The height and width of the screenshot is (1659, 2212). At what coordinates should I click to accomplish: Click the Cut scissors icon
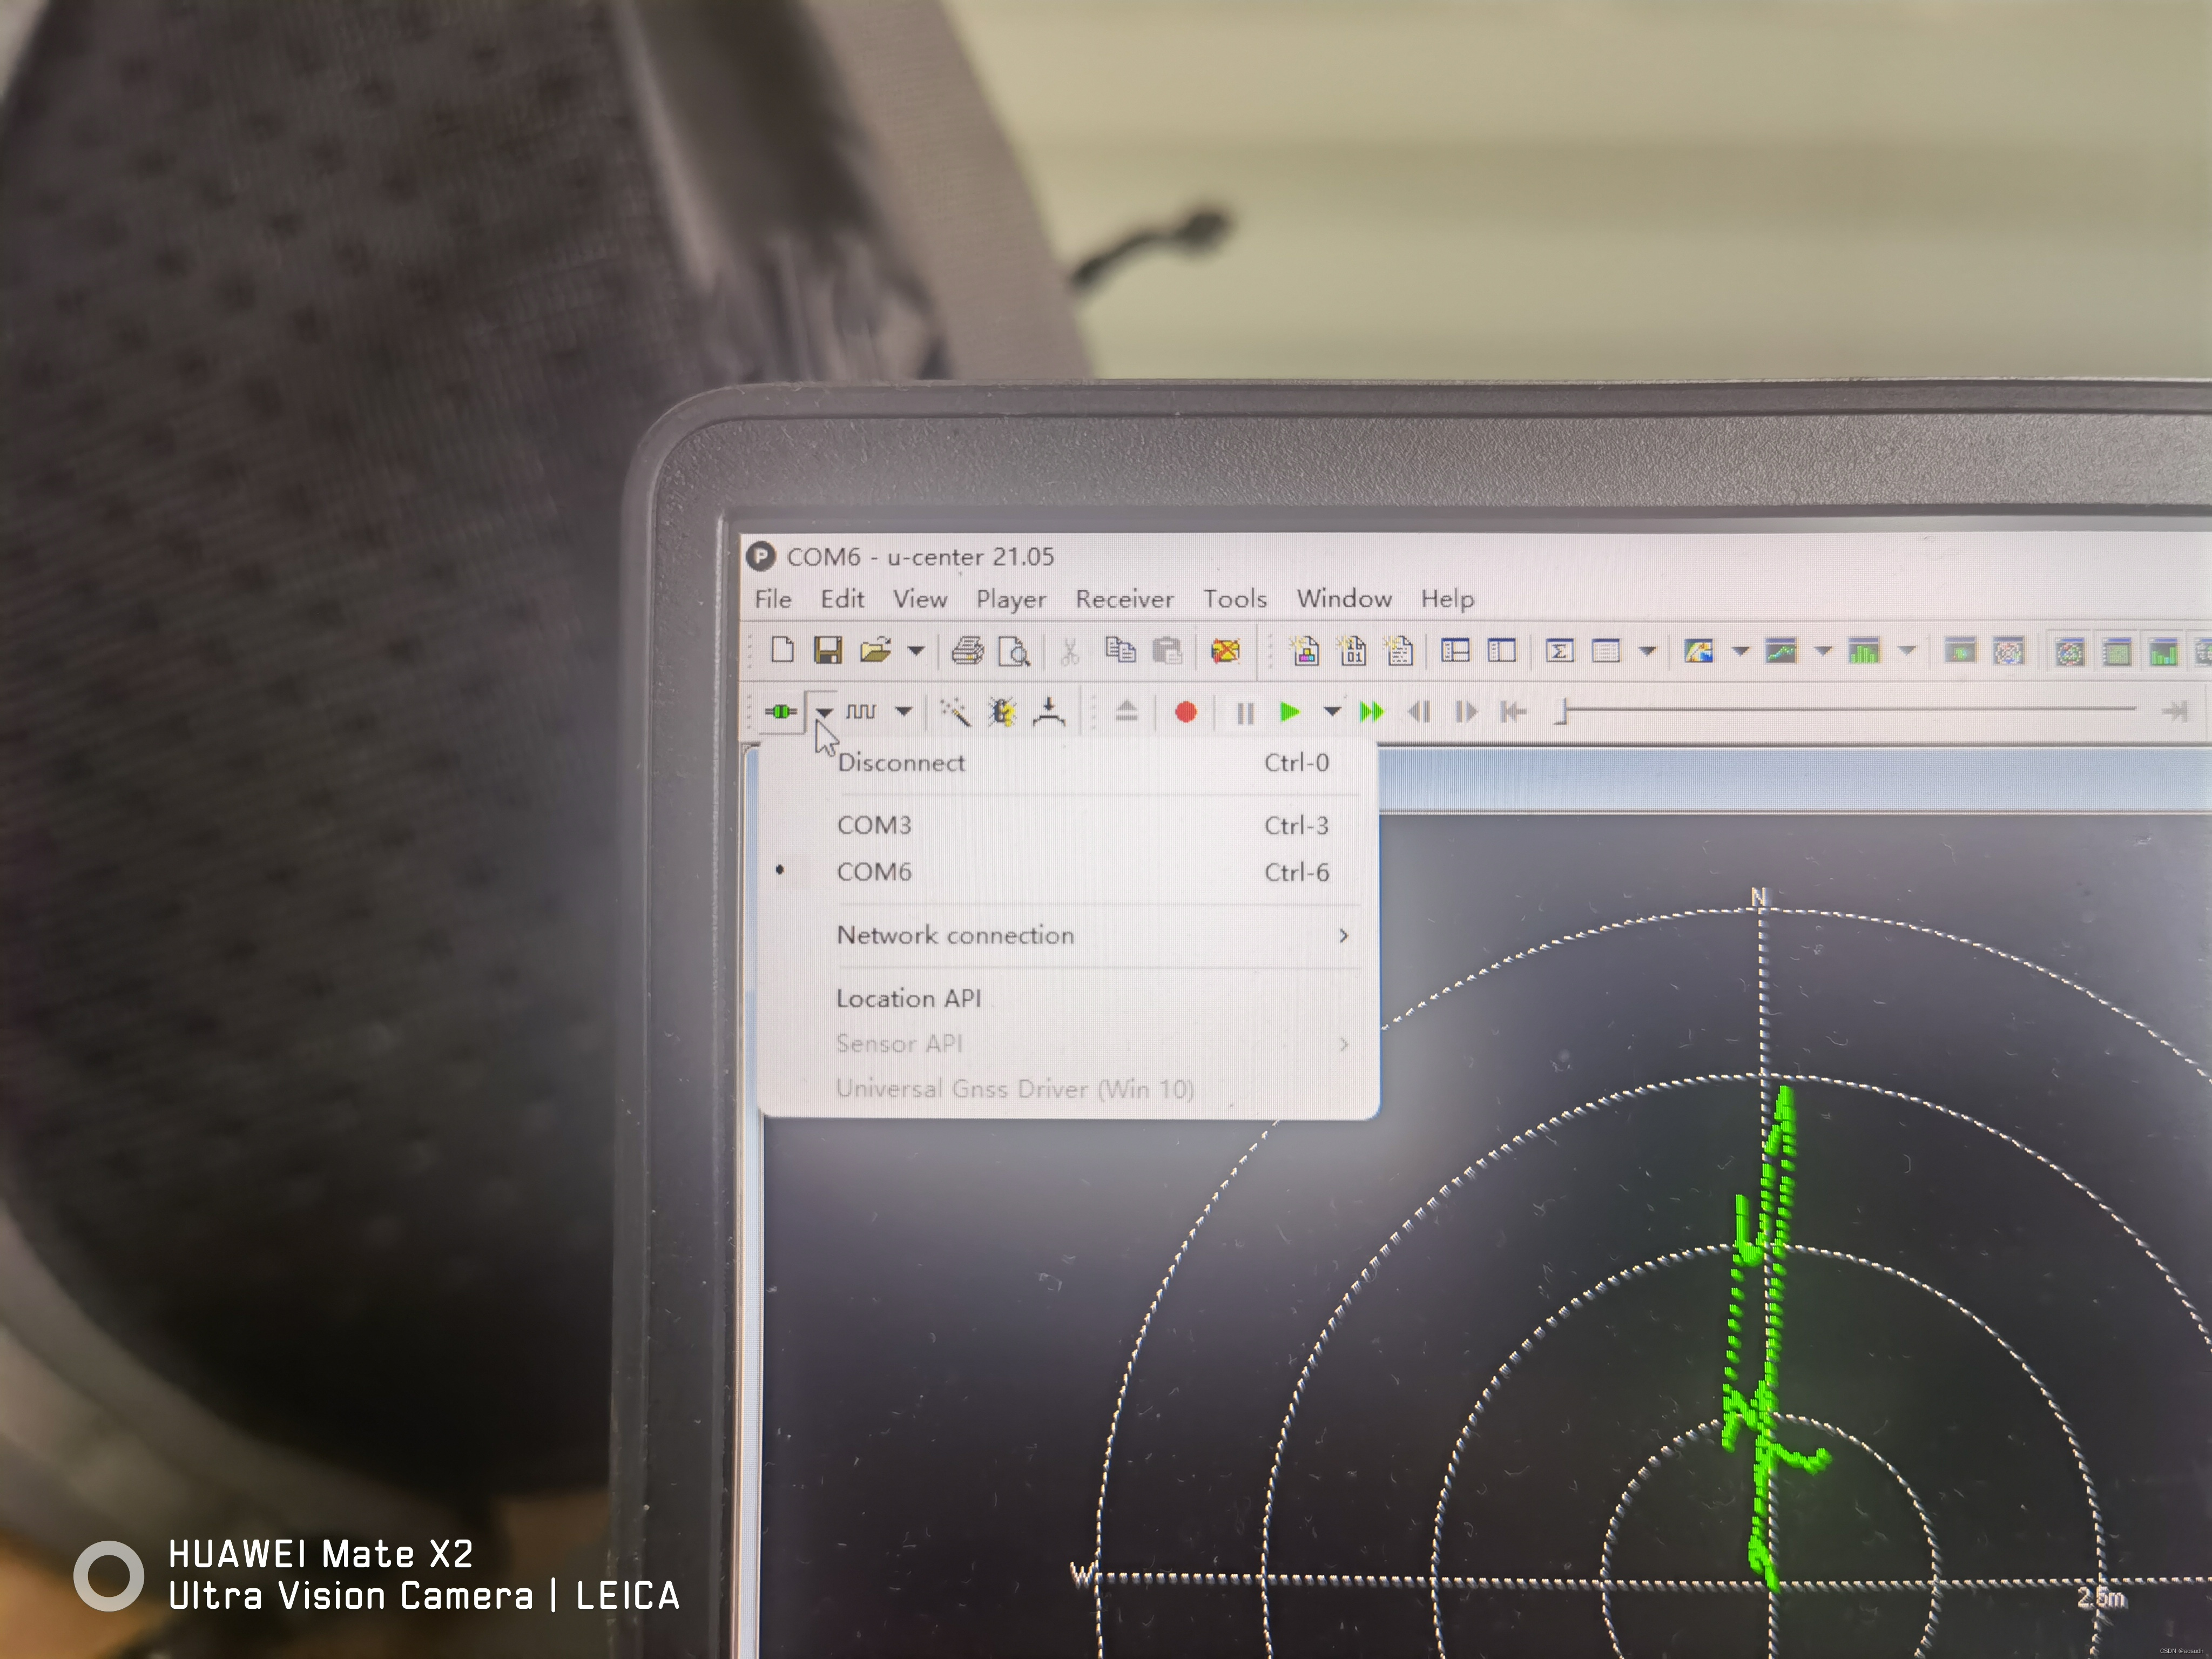tap(1070, 652)
